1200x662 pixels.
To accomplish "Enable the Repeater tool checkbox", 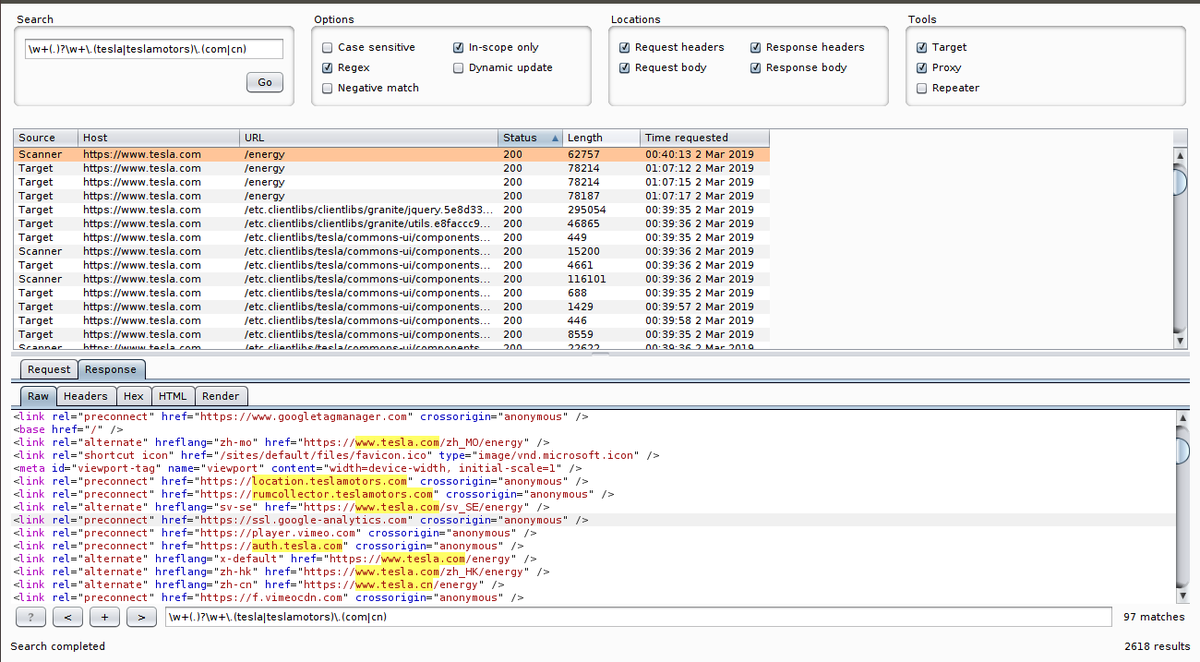I will click(921, 88).
